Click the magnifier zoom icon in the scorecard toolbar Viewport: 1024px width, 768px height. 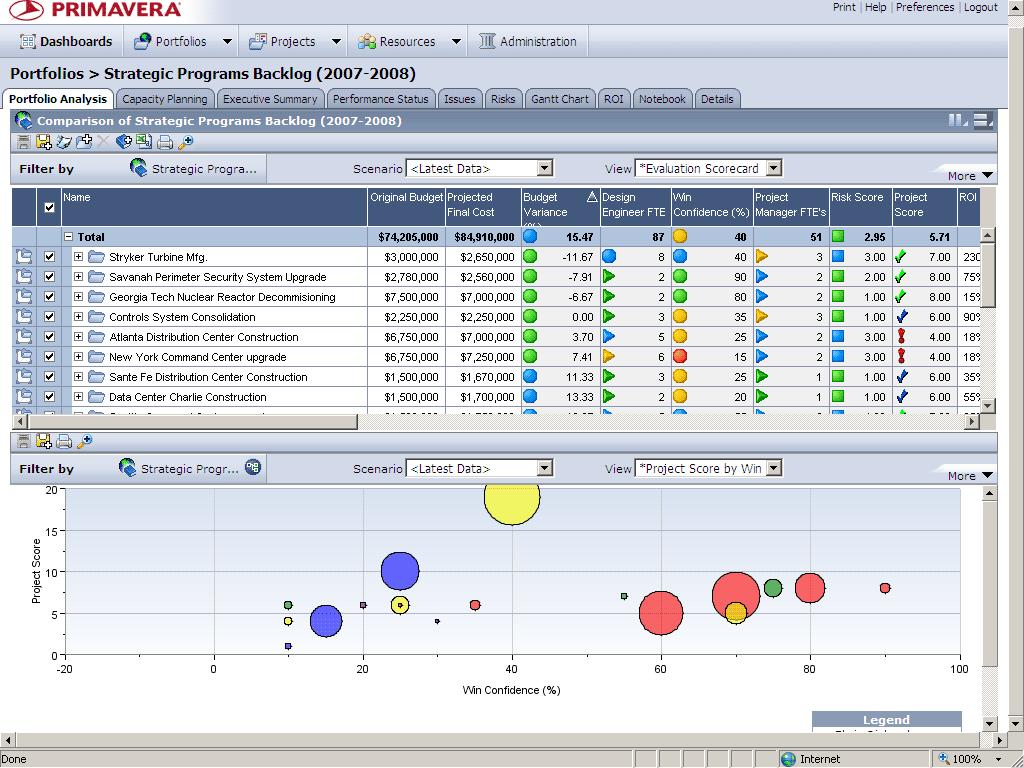point(185,142)
